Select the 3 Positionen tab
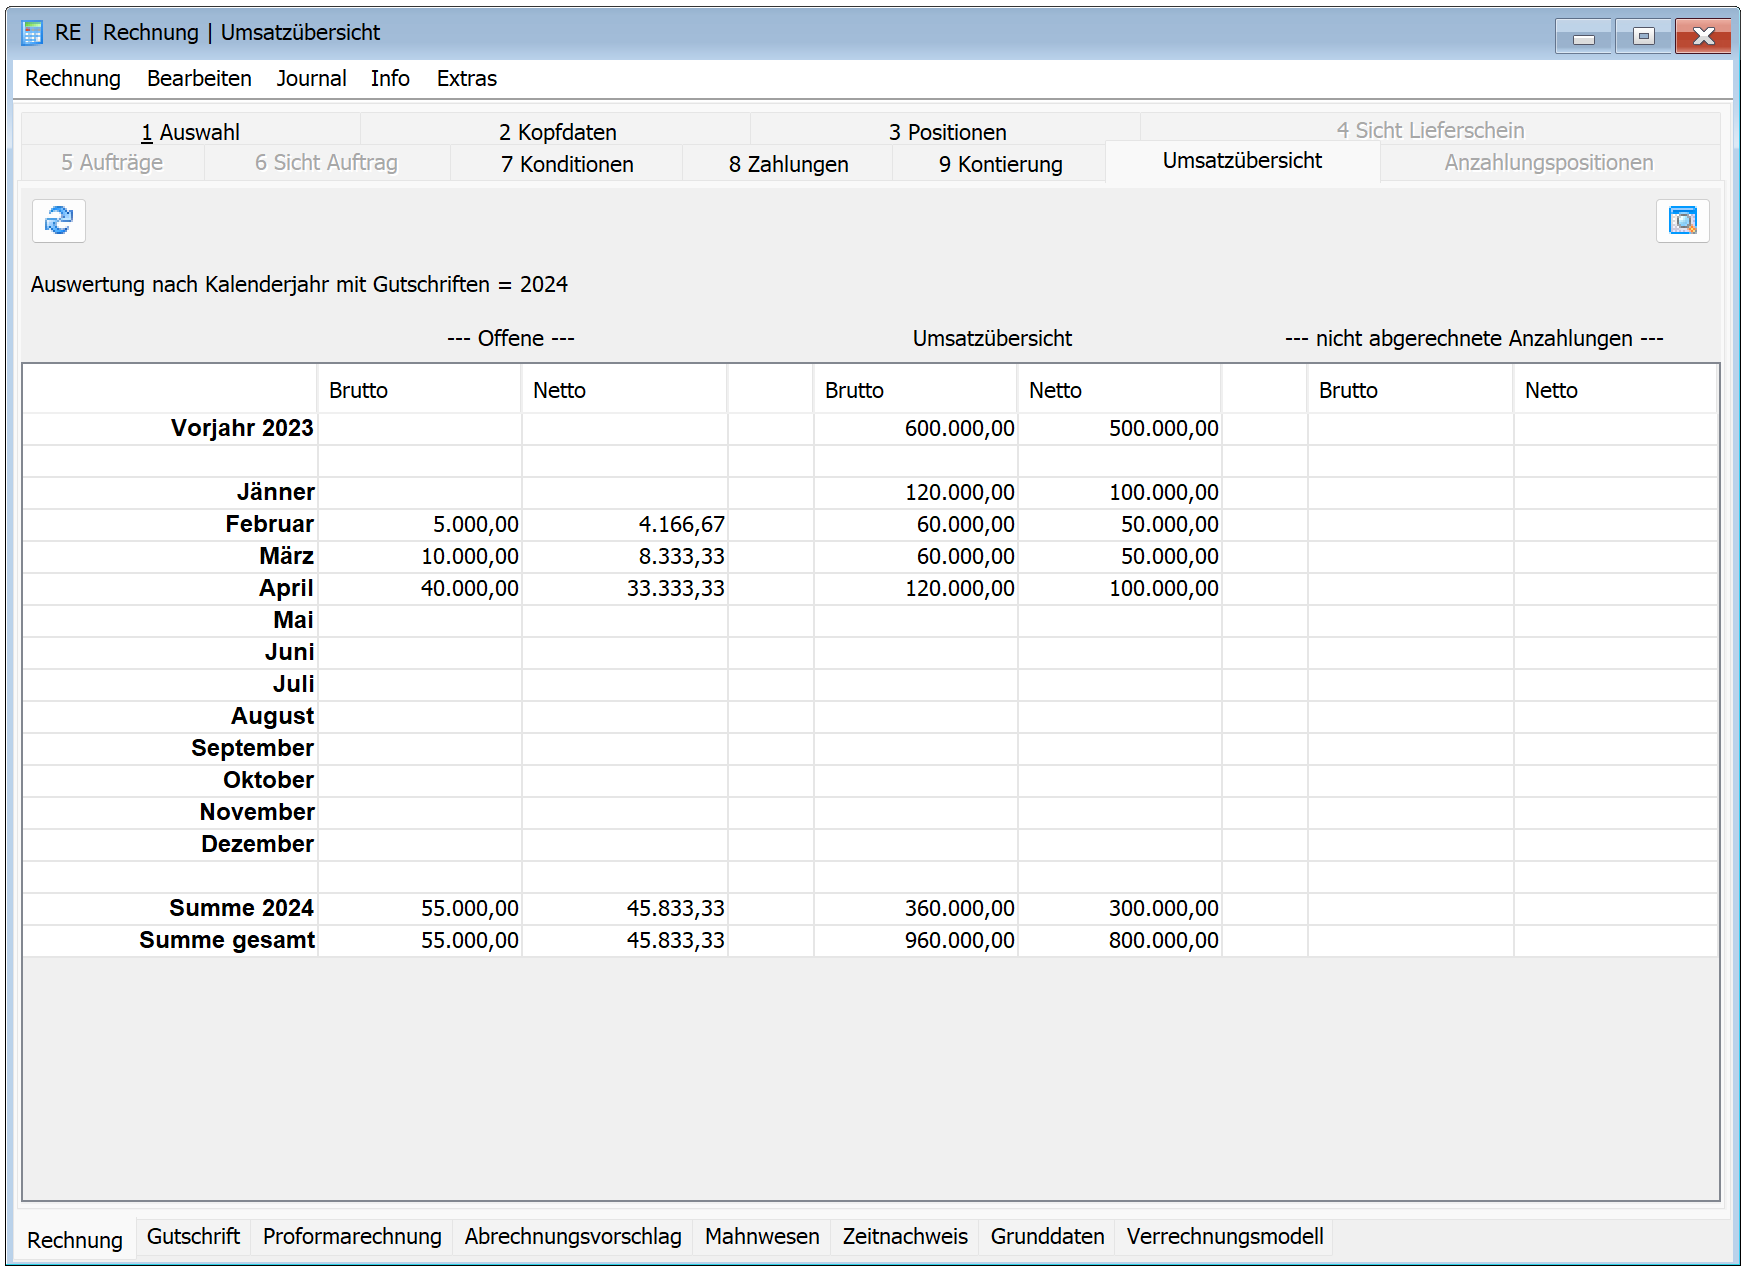The width and height of the screenshot is (1746, 1271). click(x=947, y=132)
